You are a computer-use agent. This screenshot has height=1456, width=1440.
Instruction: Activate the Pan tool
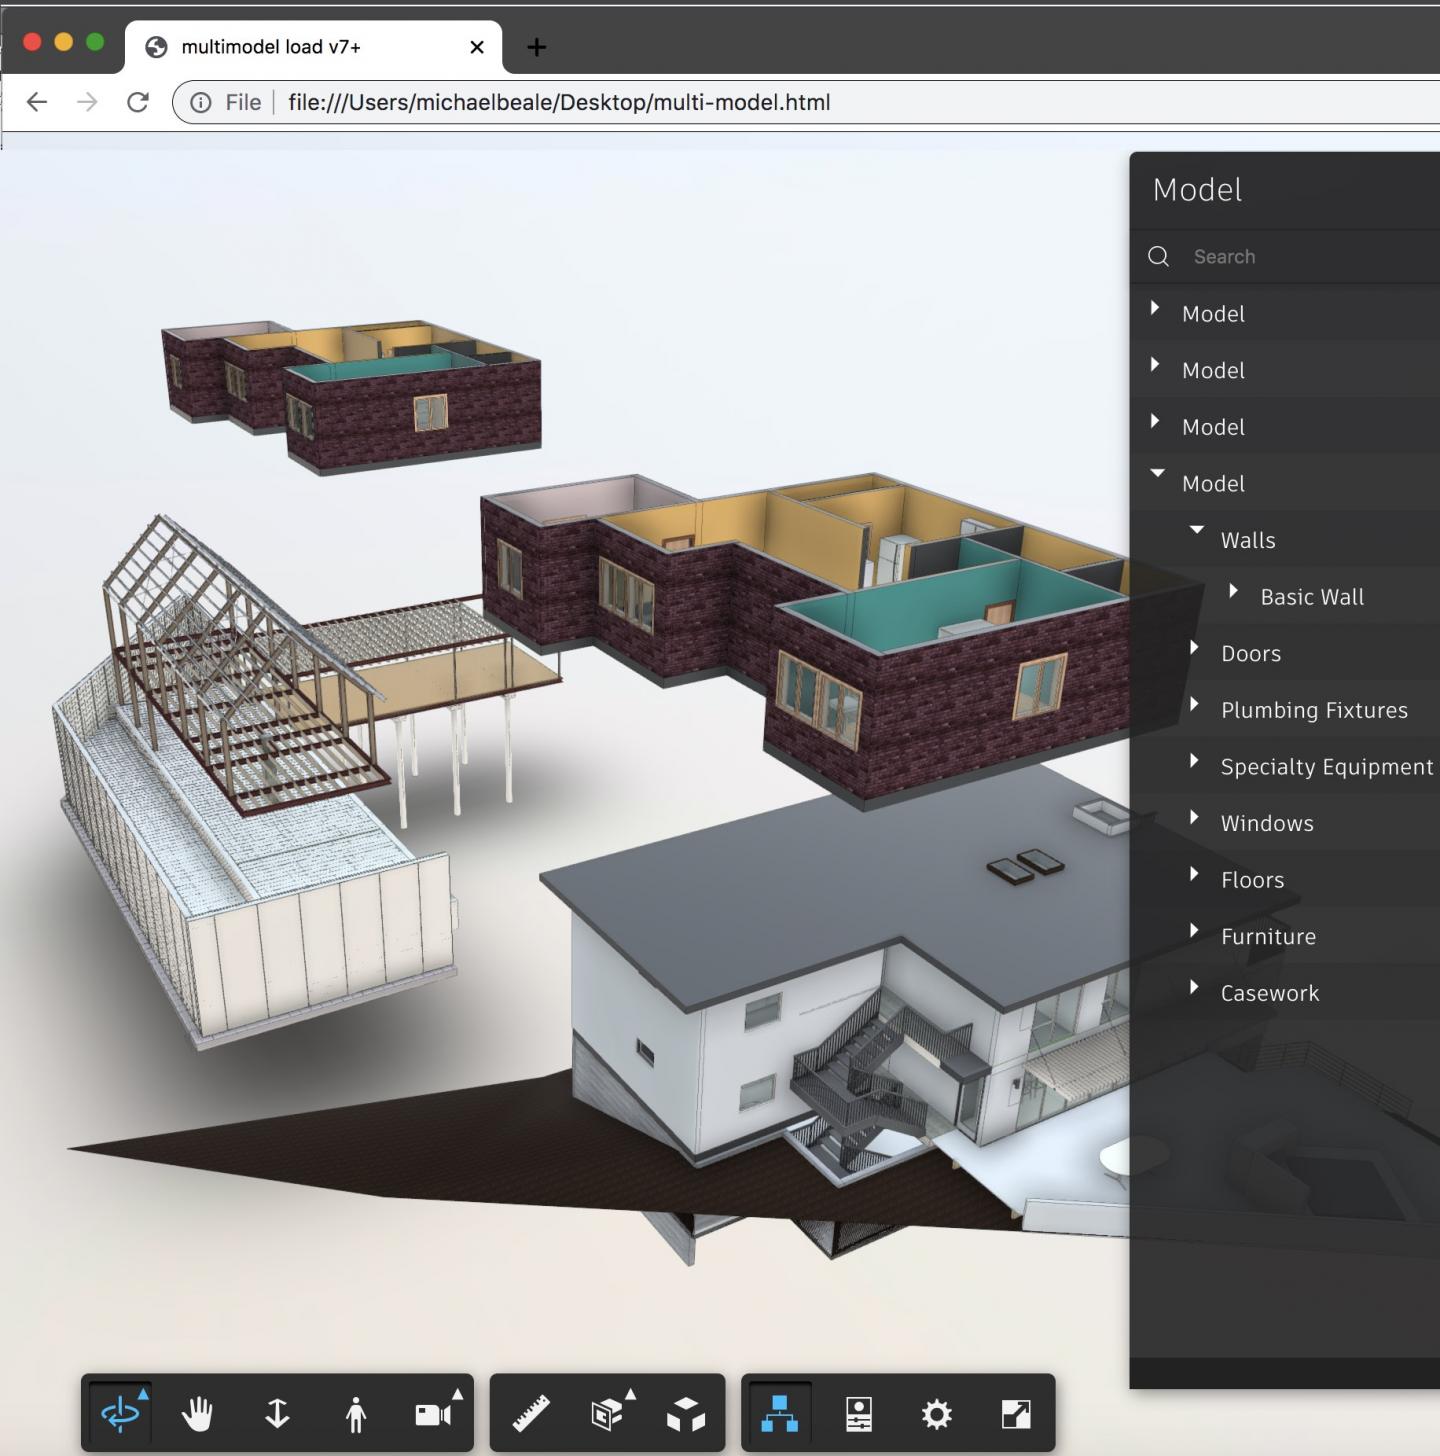[x=198, y=1413]
